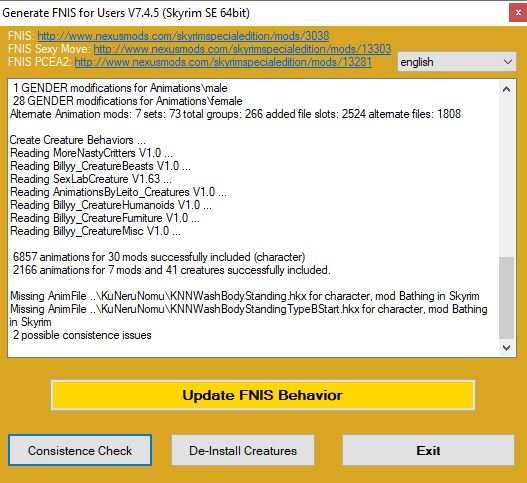Click 'Reading AnimationsByLeito_Creatures V1.0' line

(118, 192)
